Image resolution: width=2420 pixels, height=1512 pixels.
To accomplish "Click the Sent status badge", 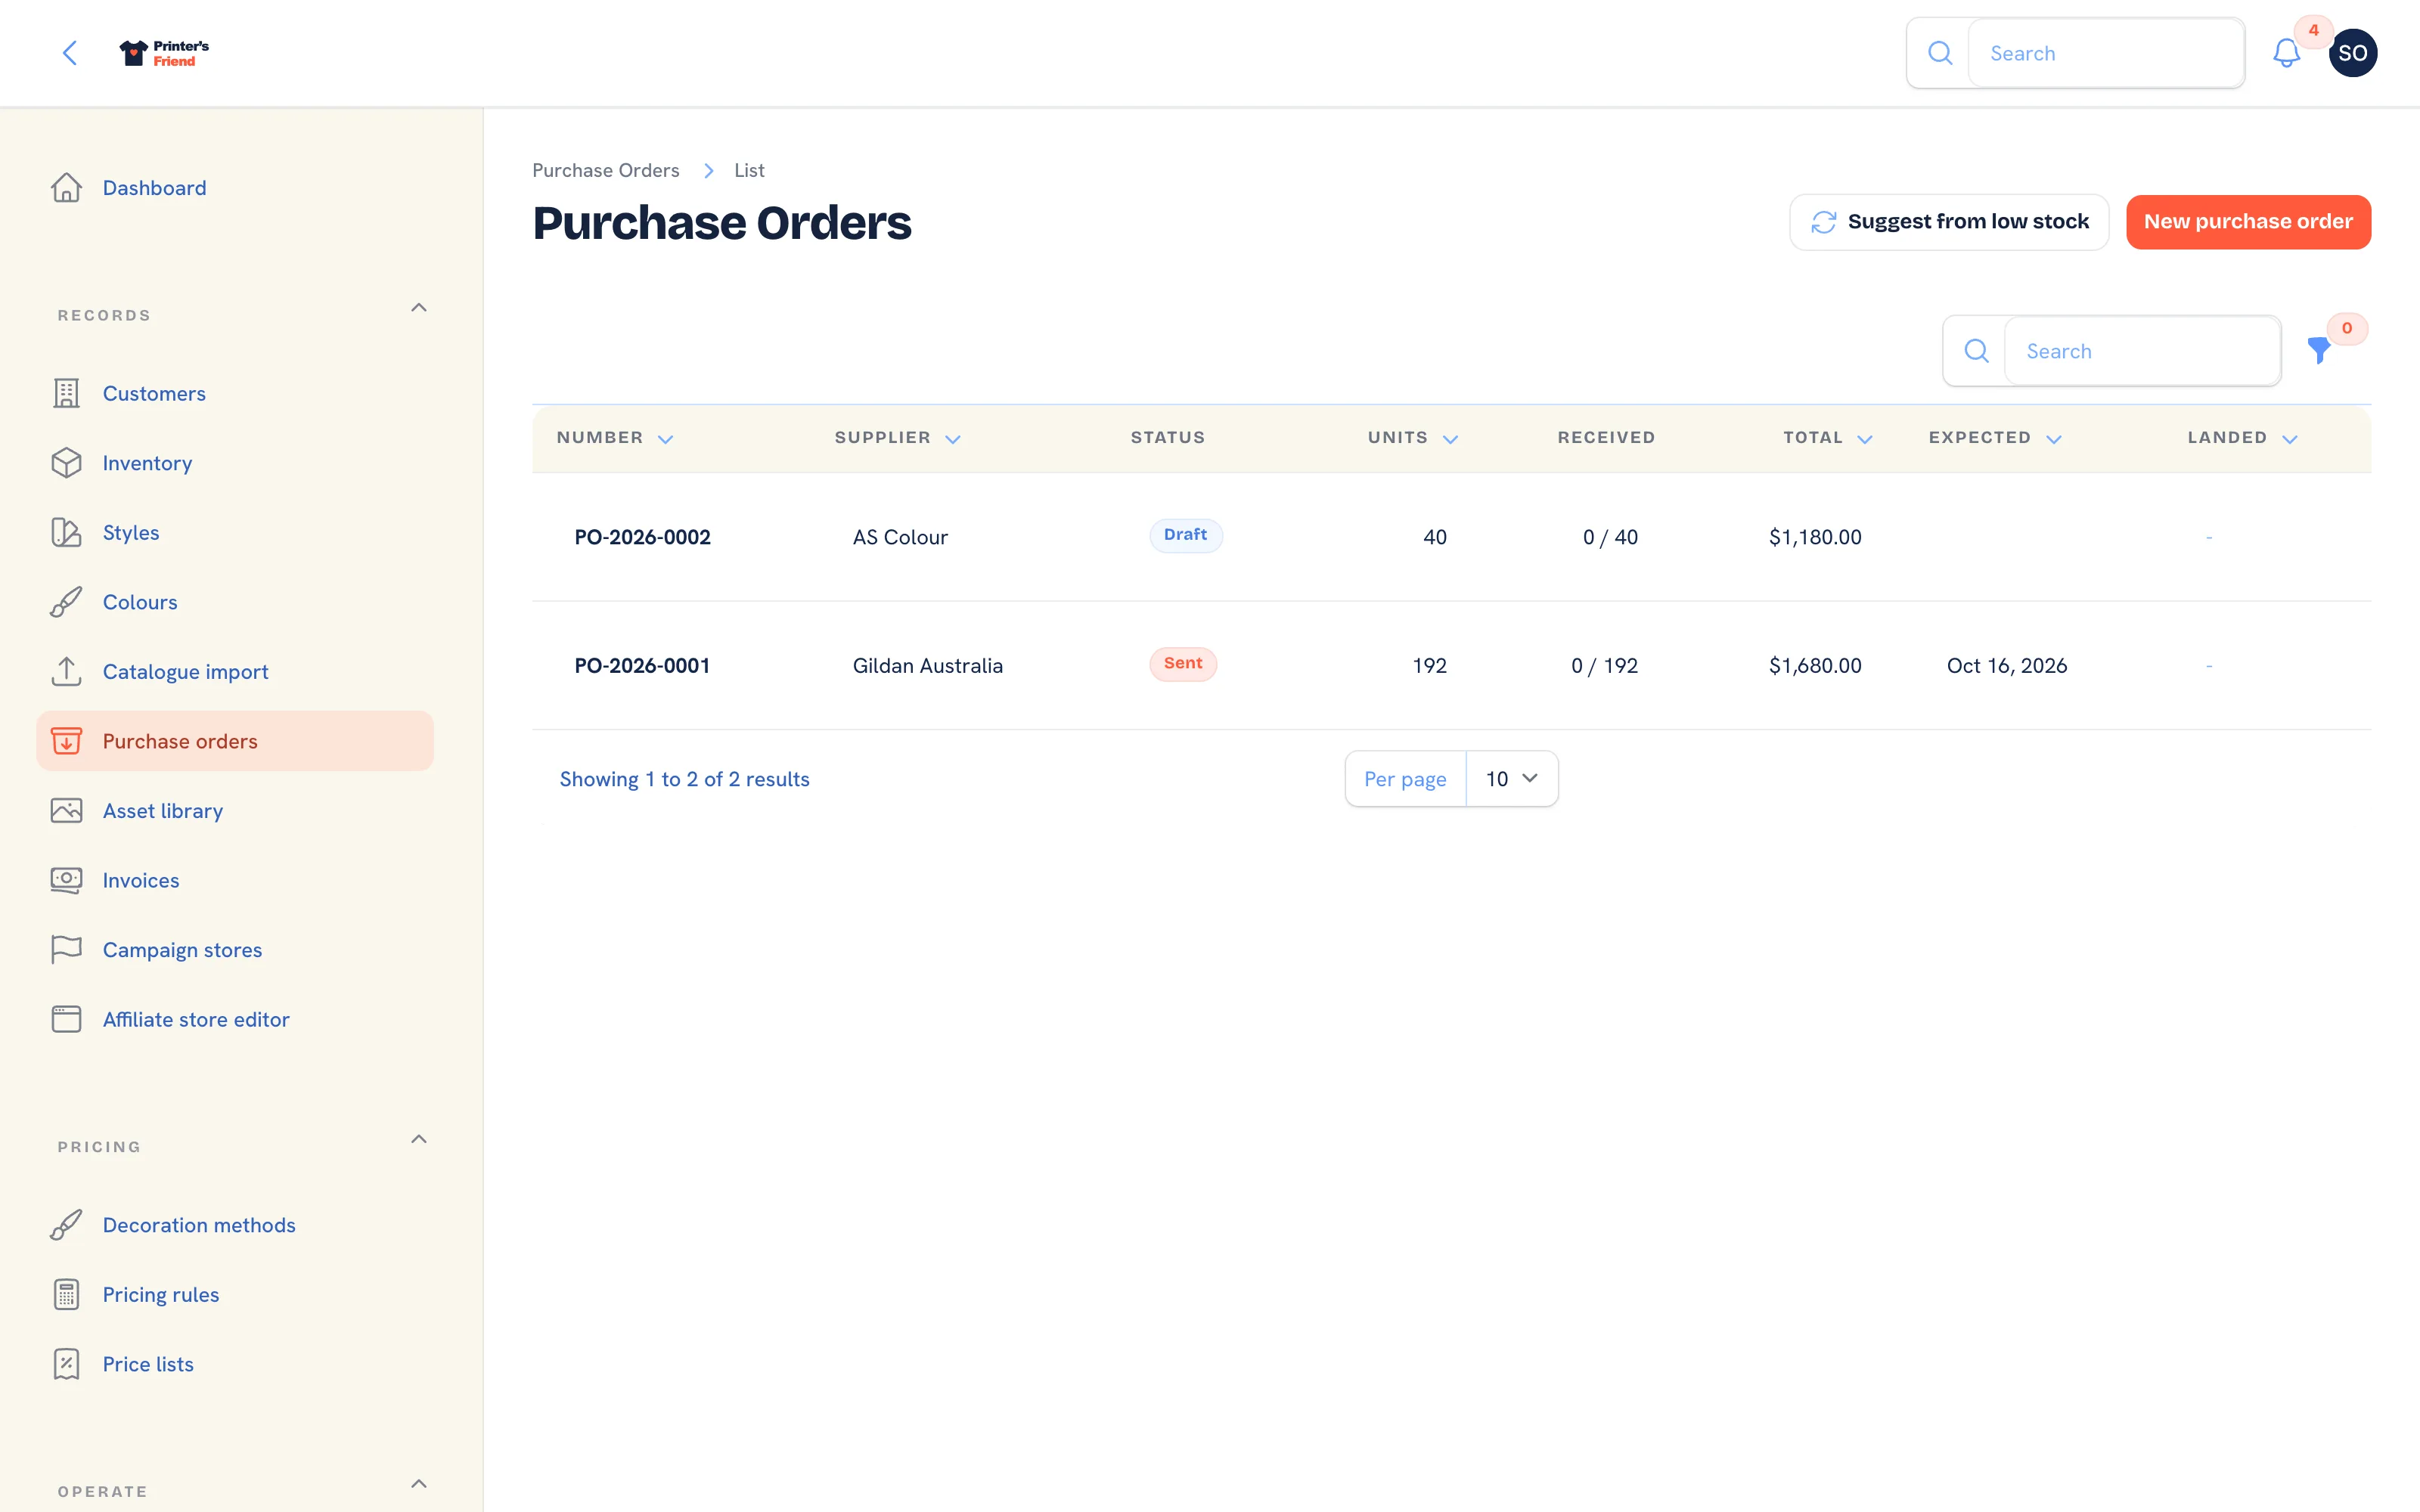I will click(x=1183, y=664).
